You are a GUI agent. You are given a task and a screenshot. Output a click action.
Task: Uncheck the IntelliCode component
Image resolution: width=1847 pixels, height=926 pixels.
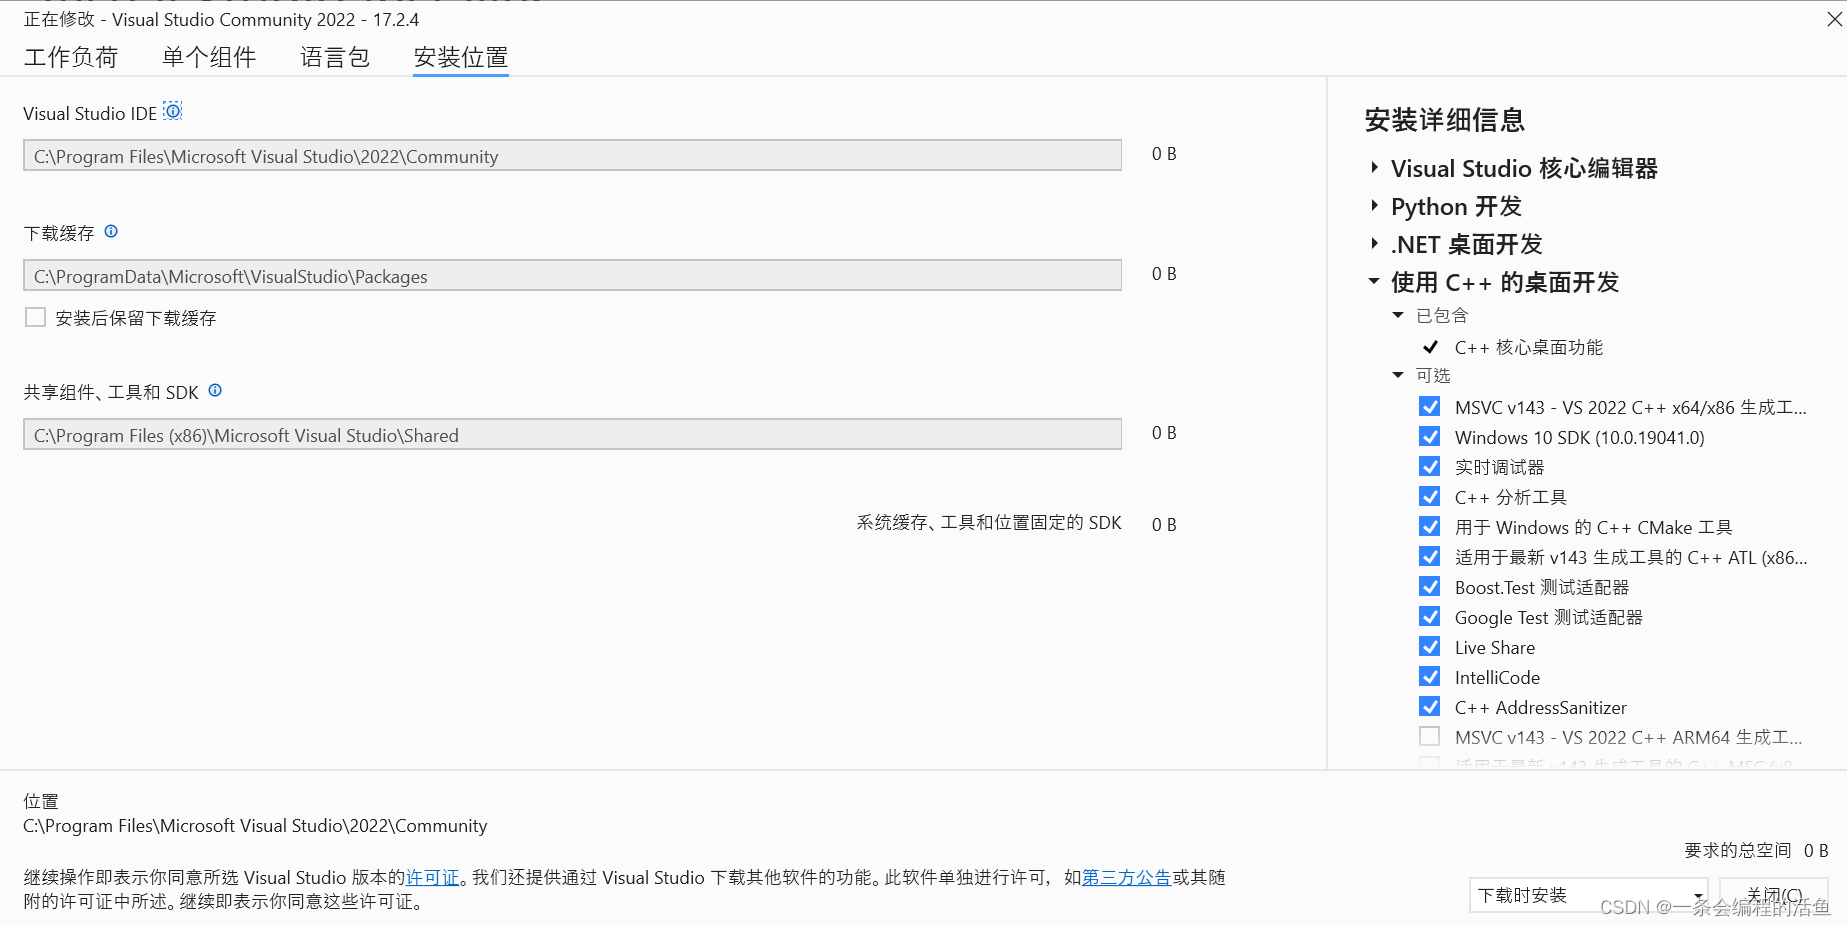tap(1430, 677)
